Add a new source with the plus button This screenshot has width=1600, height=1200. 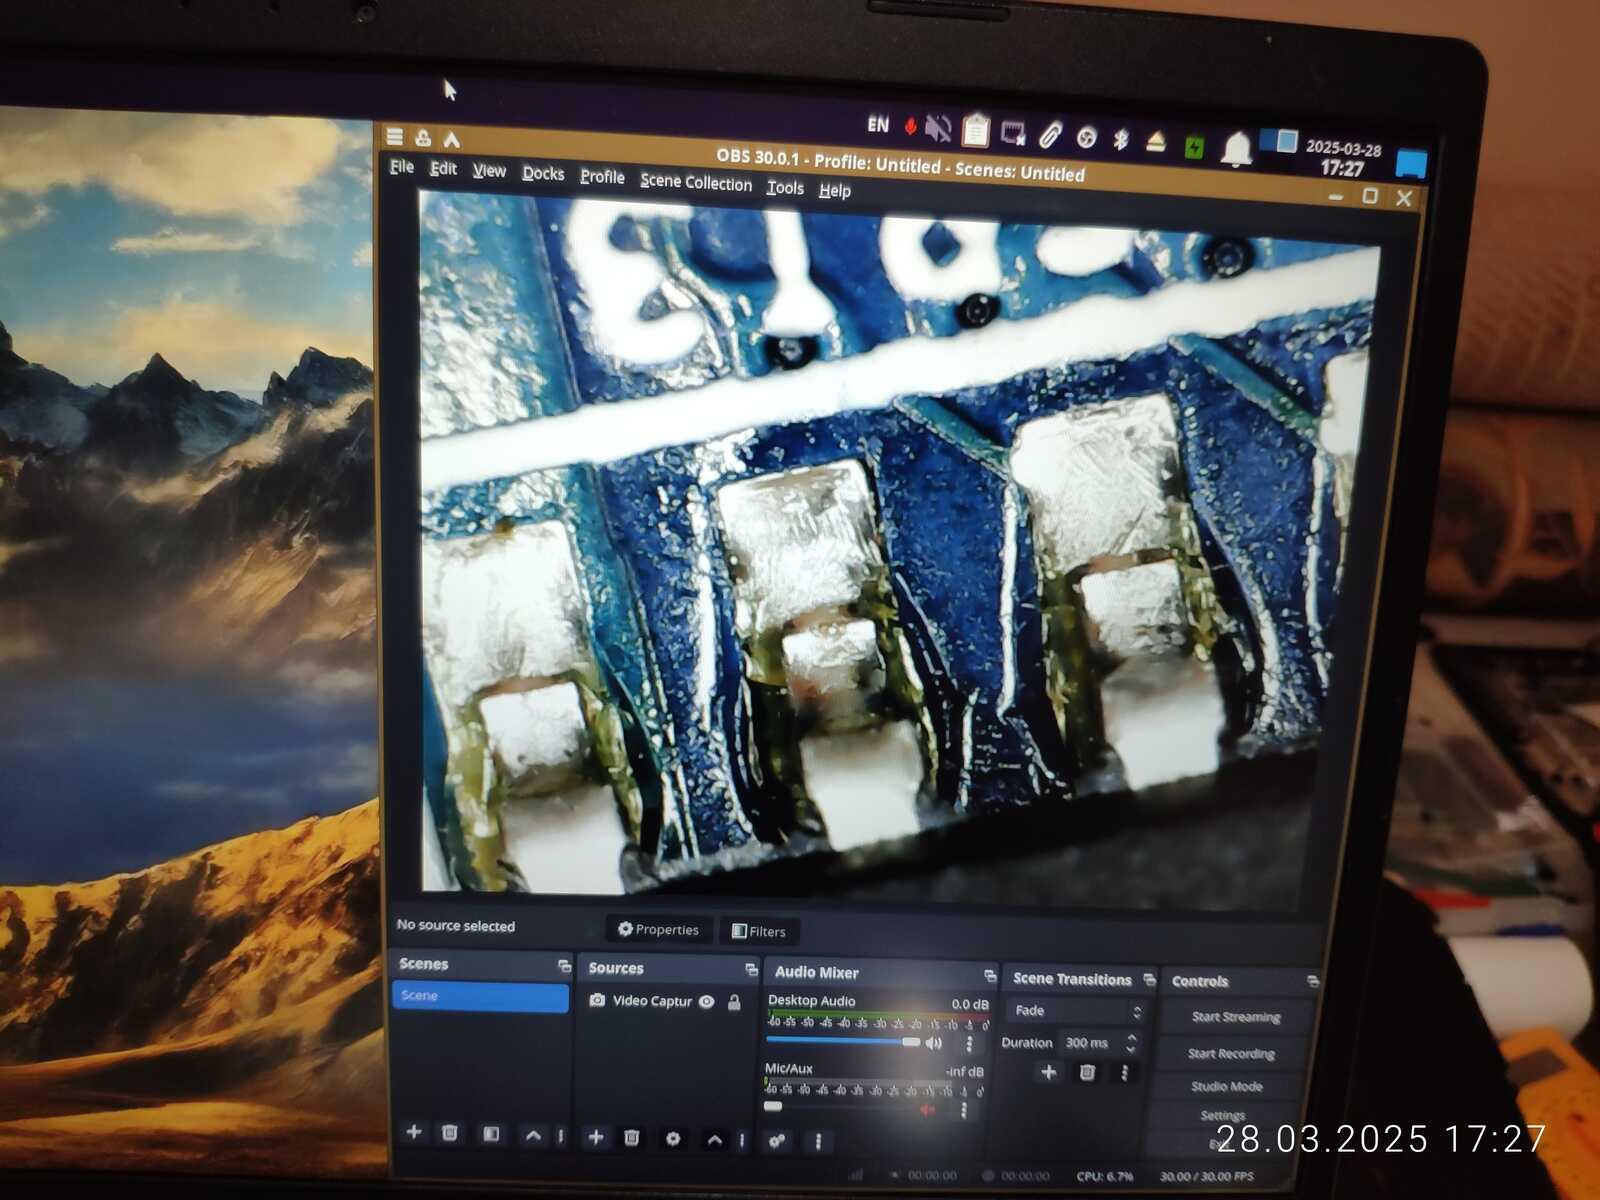tap(596, 1137)
